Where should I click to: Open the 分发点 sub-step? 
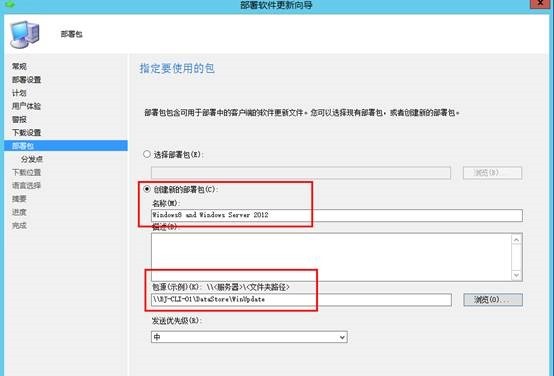pyautogui.click(x=32, y=159)
